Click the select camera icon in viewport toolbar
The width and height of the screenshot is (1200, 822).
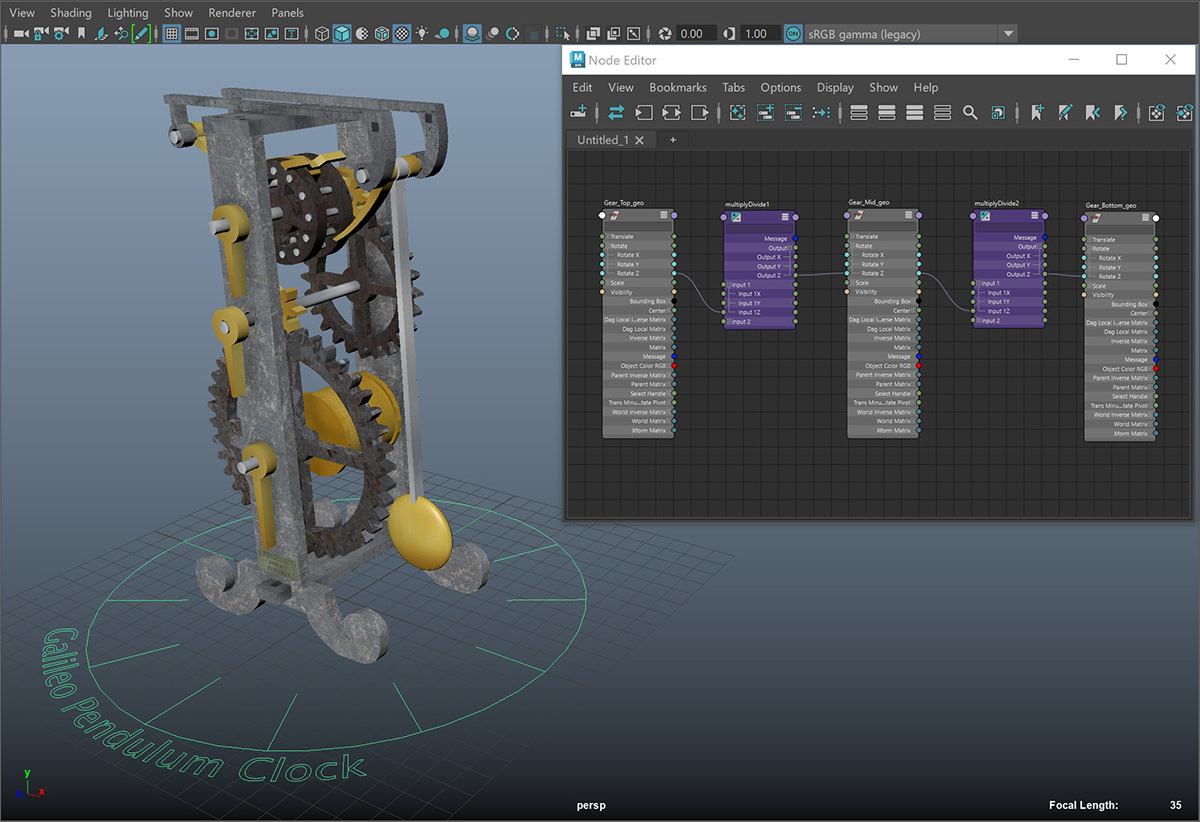point(20,34)
